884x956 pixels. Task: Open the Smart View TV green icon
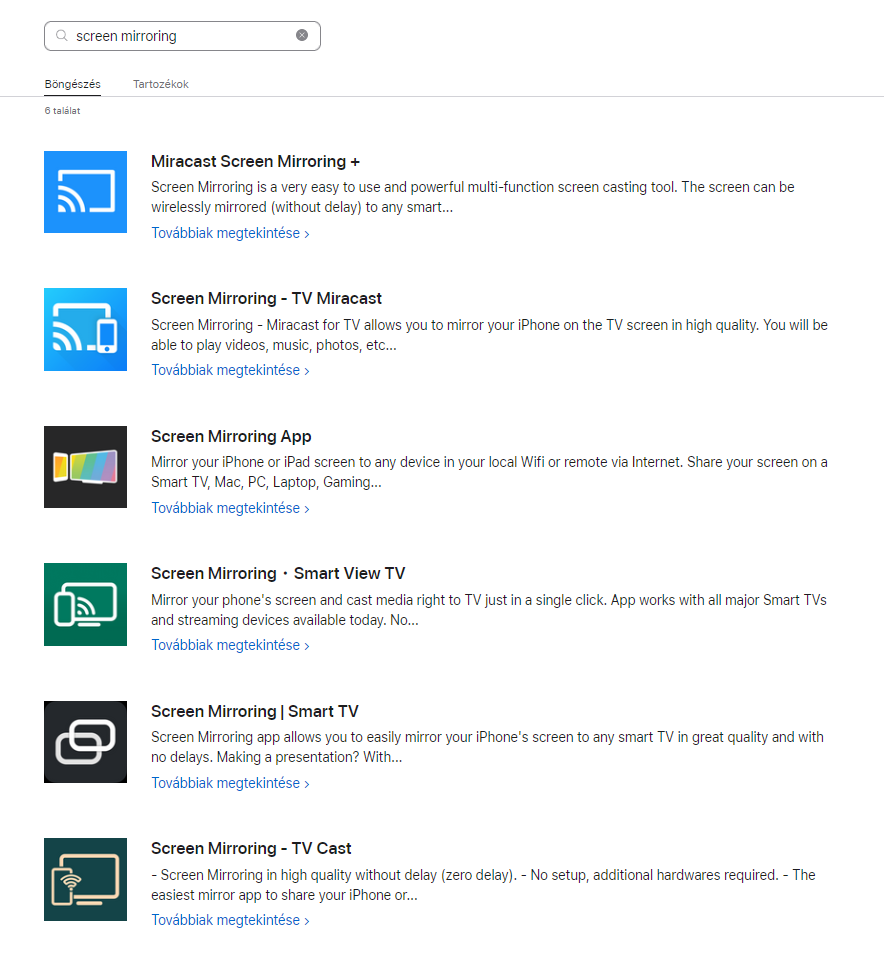click(x=85, y=604)
